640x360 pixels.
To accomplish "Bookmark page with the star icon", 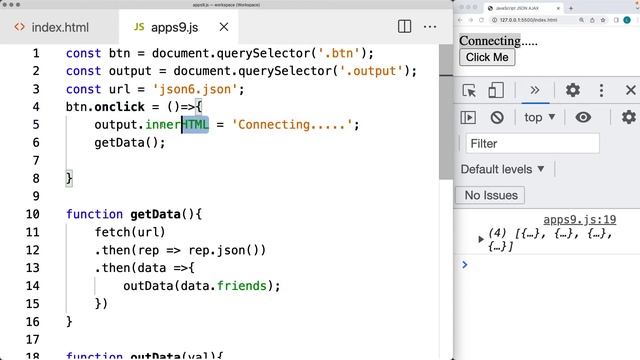I will tap(603, 20).
